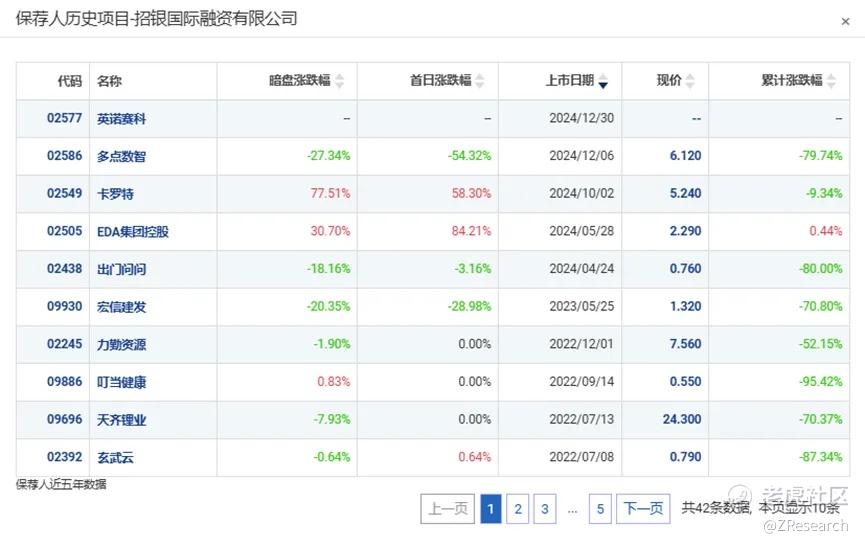865x546 pixels.
Task: Jump to page 3
Action: 545,508
